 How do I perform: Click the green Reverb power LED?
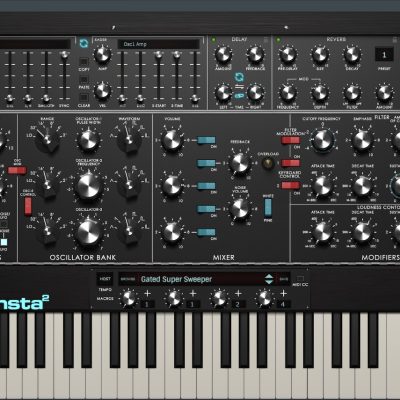[278, 40]
